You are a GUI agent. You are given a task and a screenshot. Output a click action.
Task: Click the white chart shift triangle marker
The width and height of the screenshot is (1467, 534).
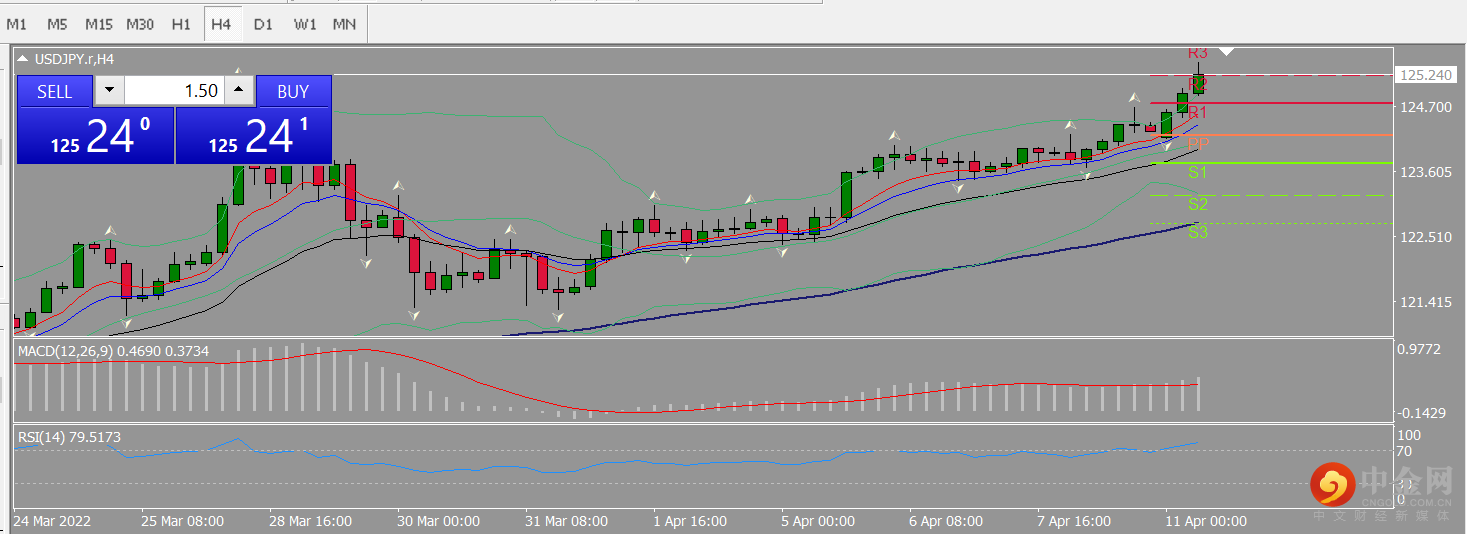click(x=1227, y=51)
